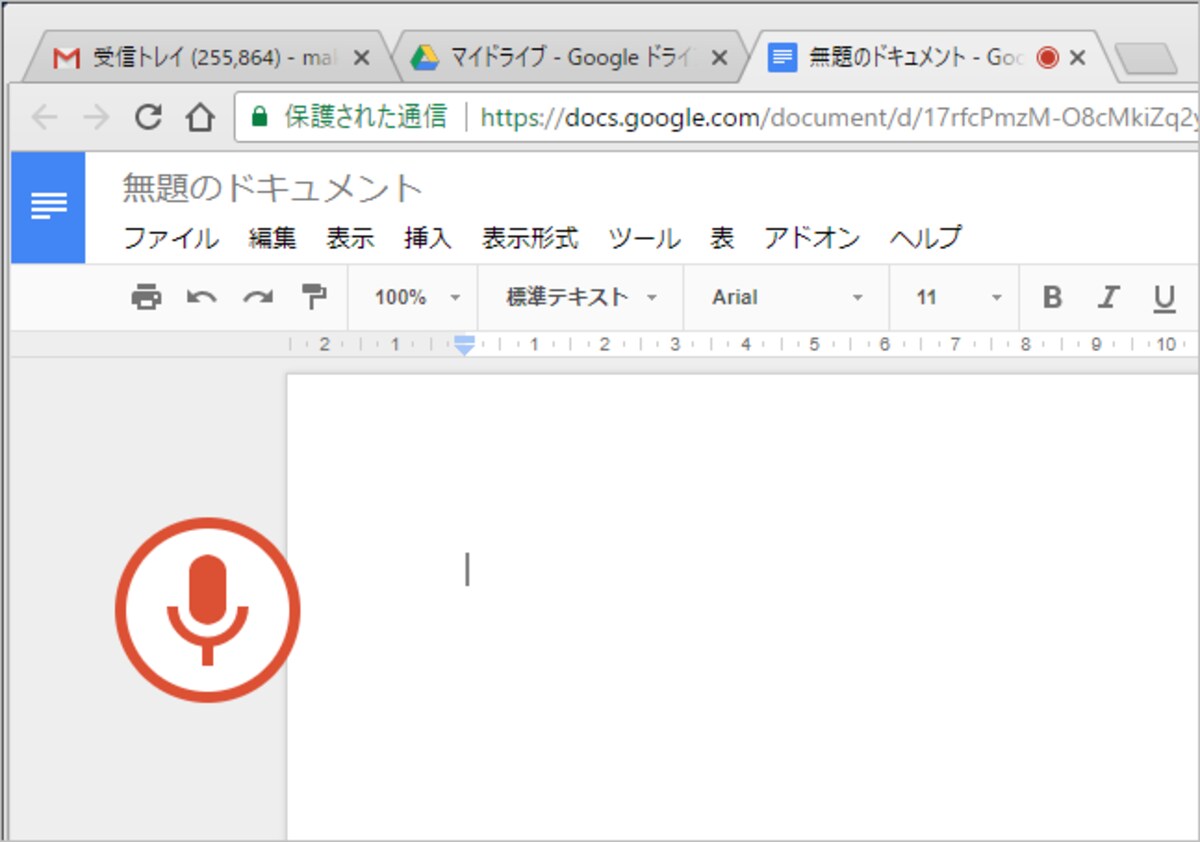Click the browser home icon
This screenshot has height=842, width=1200.
click(200, 118)
